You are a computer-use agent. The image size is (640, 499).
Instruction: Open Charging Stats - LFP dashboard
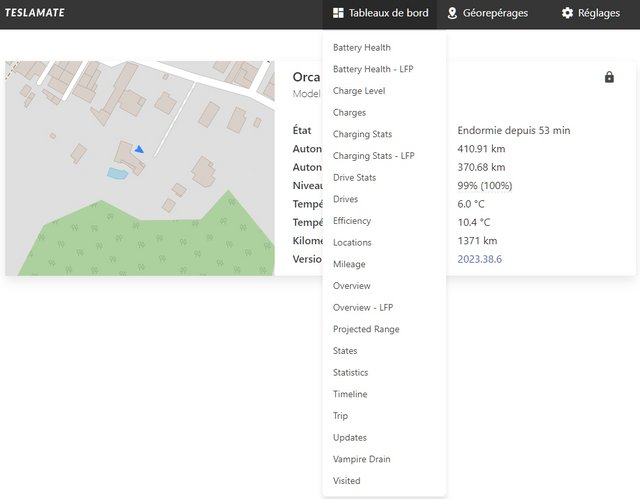373,155
